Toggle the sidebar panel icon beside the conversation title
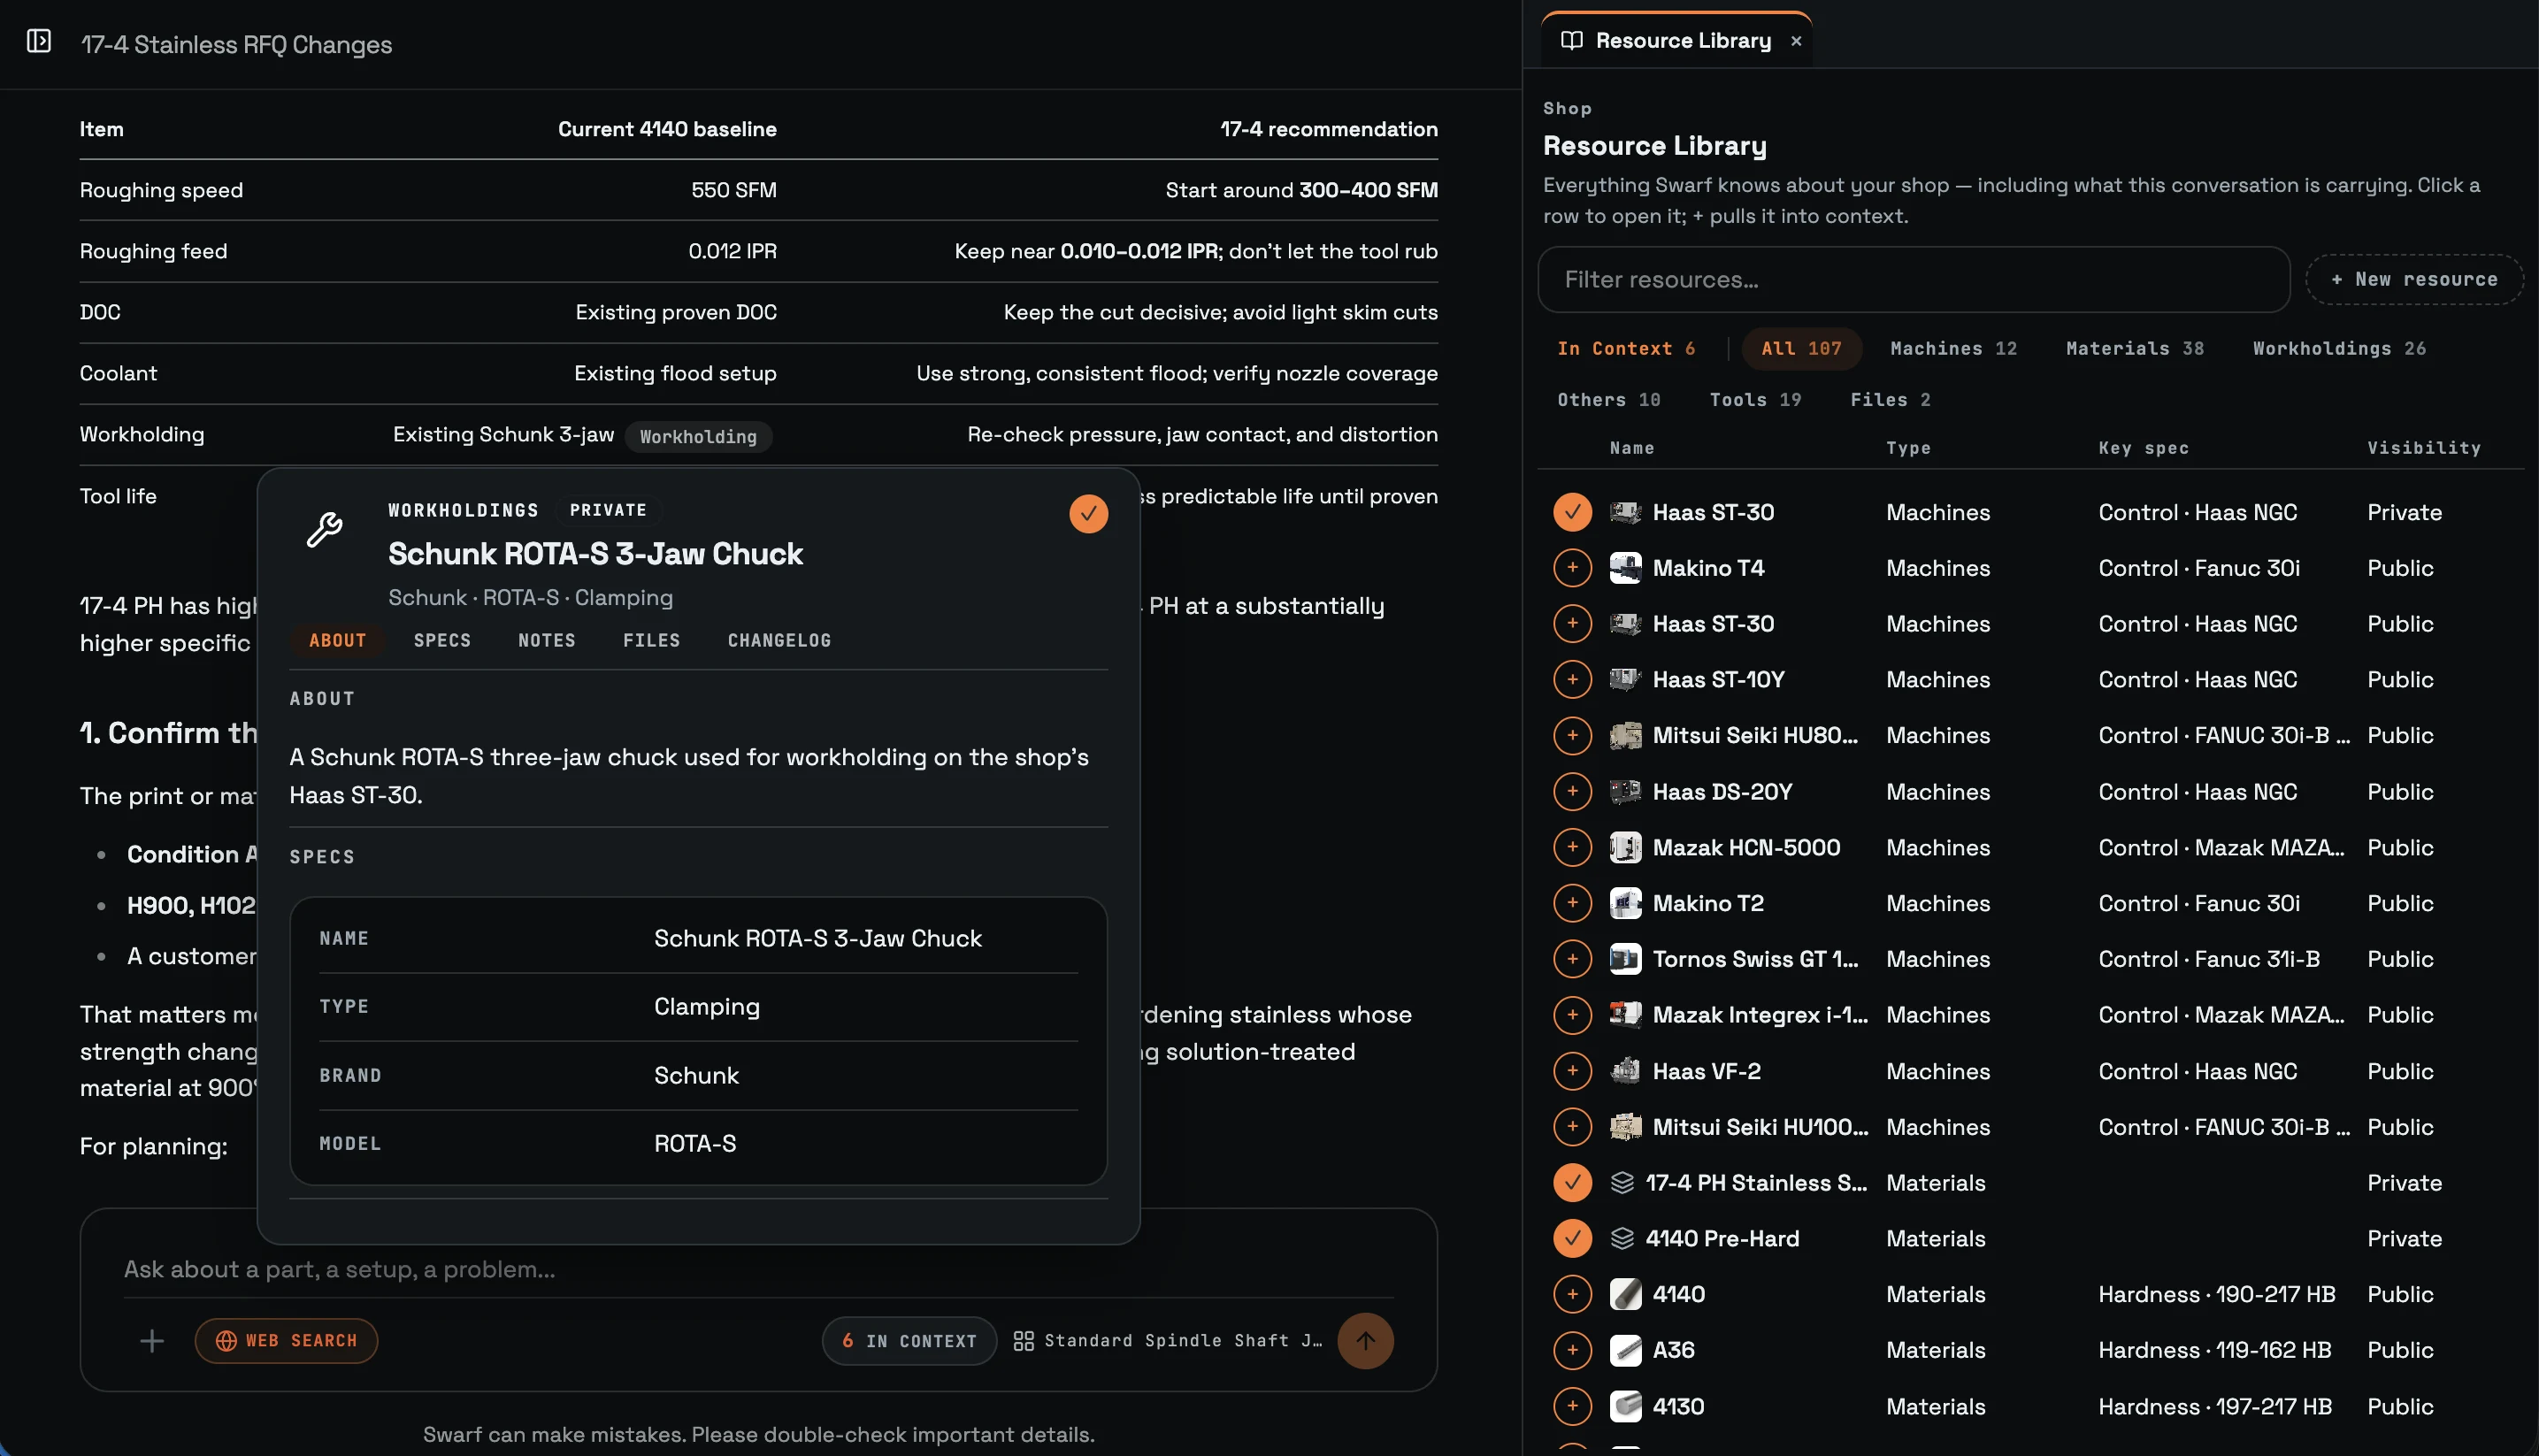Screen dimensions: 2539x1456 [39, 42]
